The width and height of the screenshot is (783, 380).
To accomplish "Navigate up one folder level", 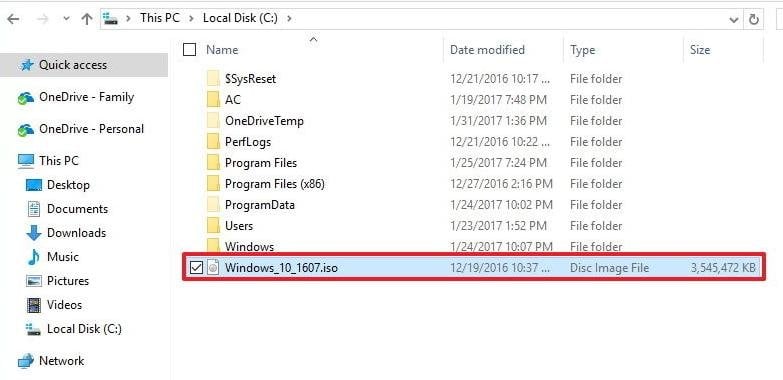I will [x=87, y=19].
